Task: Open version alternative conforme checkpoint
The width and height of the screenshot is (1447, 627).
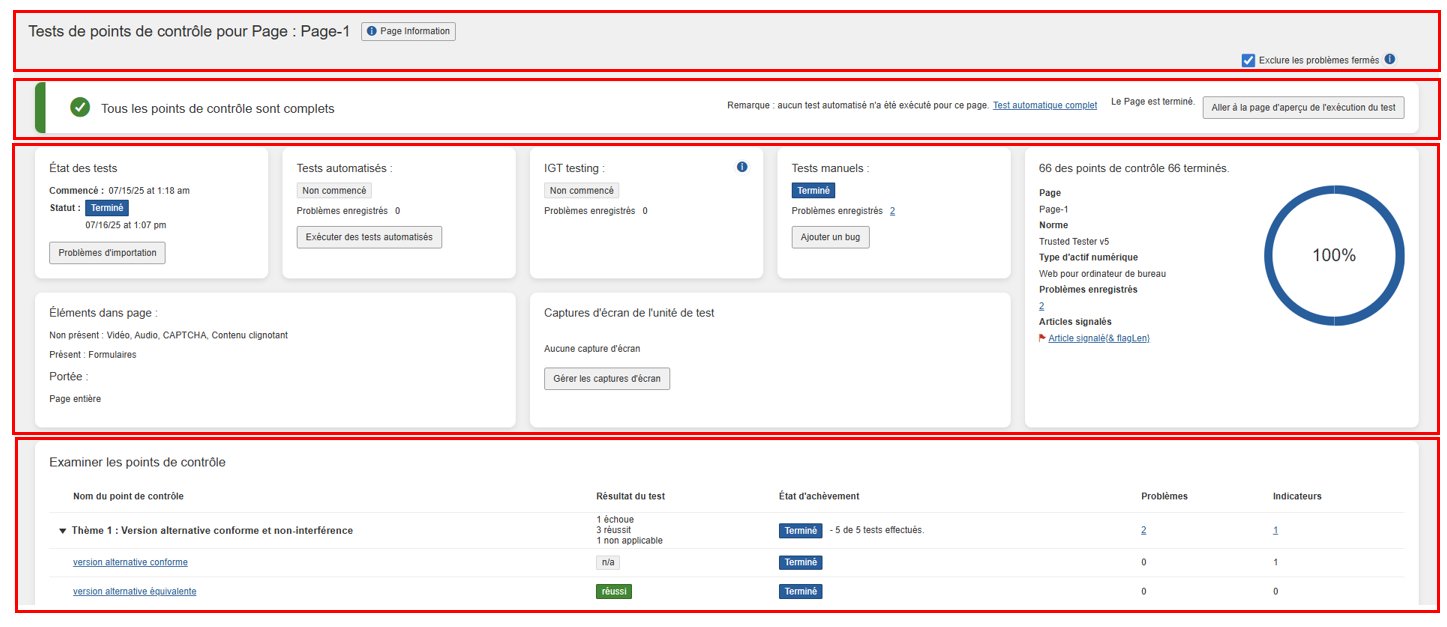Action: [130, 562]
